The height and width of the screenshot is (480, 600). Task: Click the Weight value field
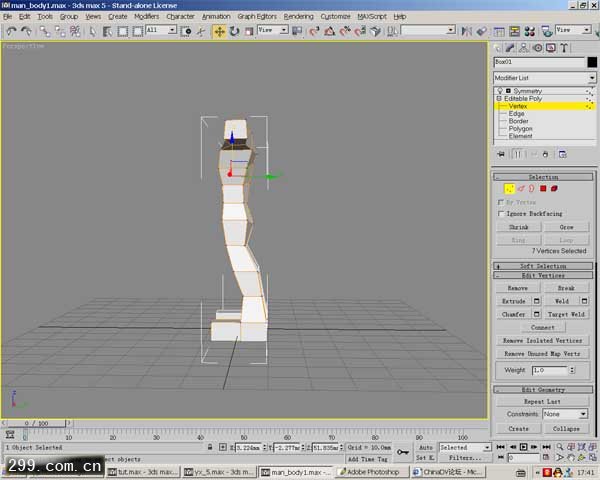click(x=550, y=370)
